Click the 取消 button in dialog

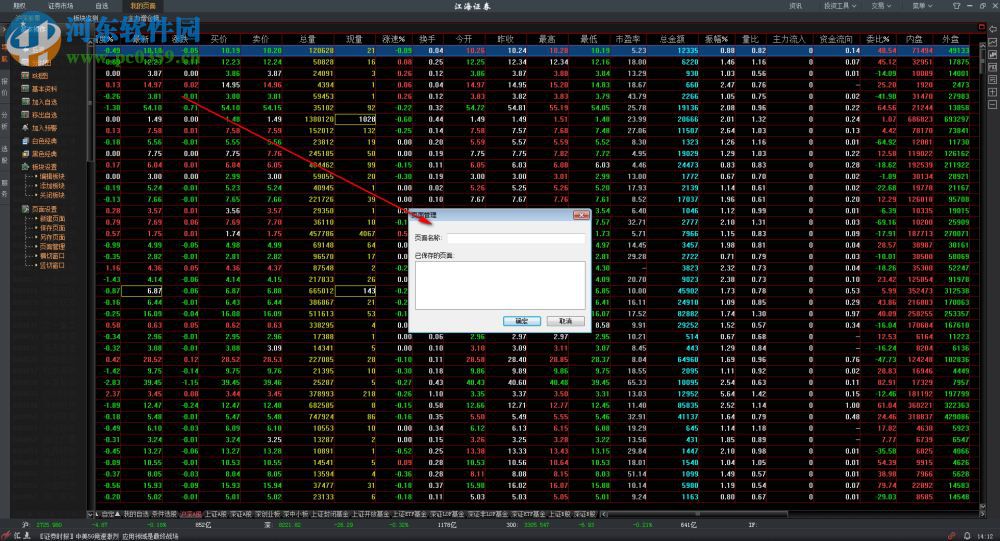pos(565,321)
